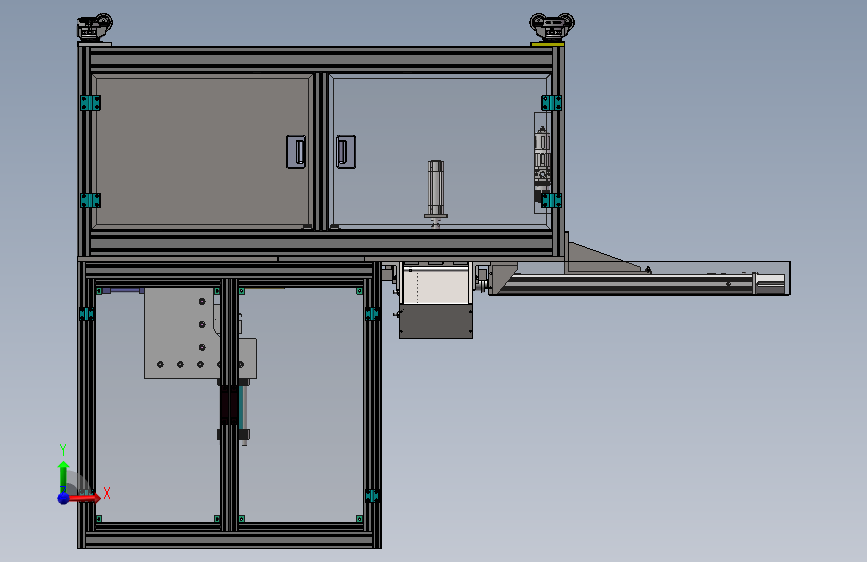The image size is (867, 562).
Task: Pick the bottom teal hinge on lower frame's right post
Action: (x=372, y=496)
